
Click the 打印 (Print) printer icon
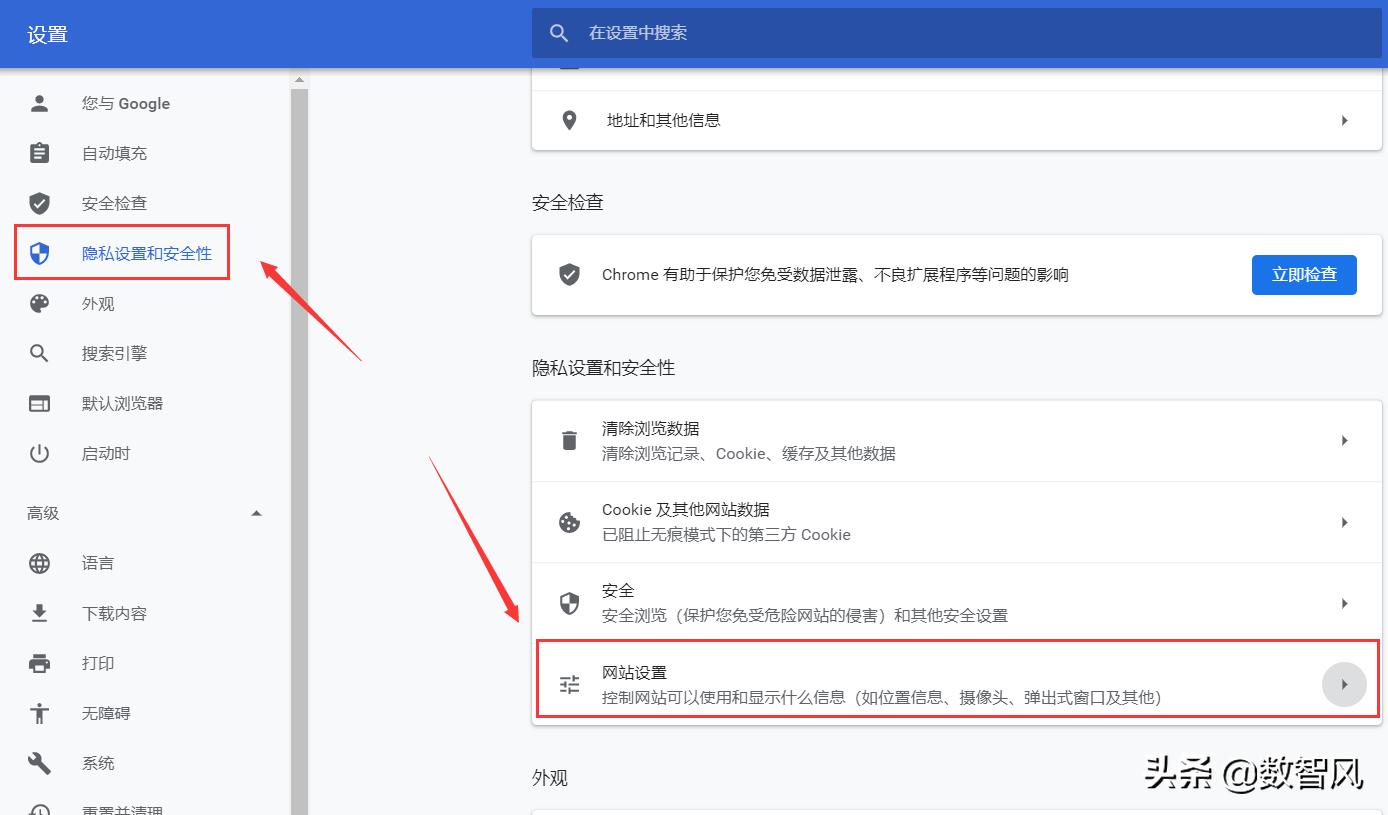(x=39, y=663)
